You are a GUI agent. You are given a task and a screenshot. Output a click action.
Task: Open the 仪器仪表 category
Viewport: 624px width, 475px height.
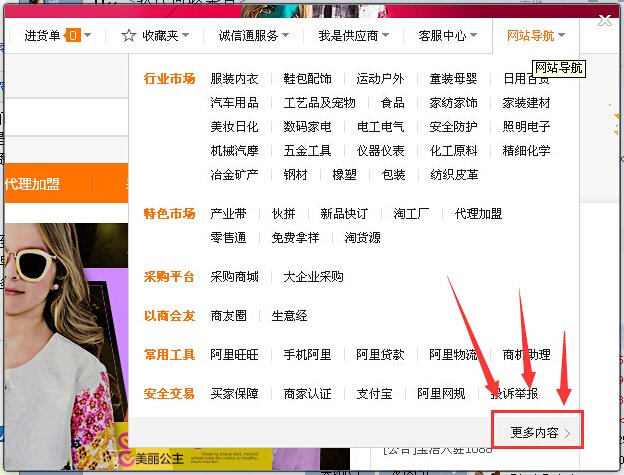coord(380,150)
